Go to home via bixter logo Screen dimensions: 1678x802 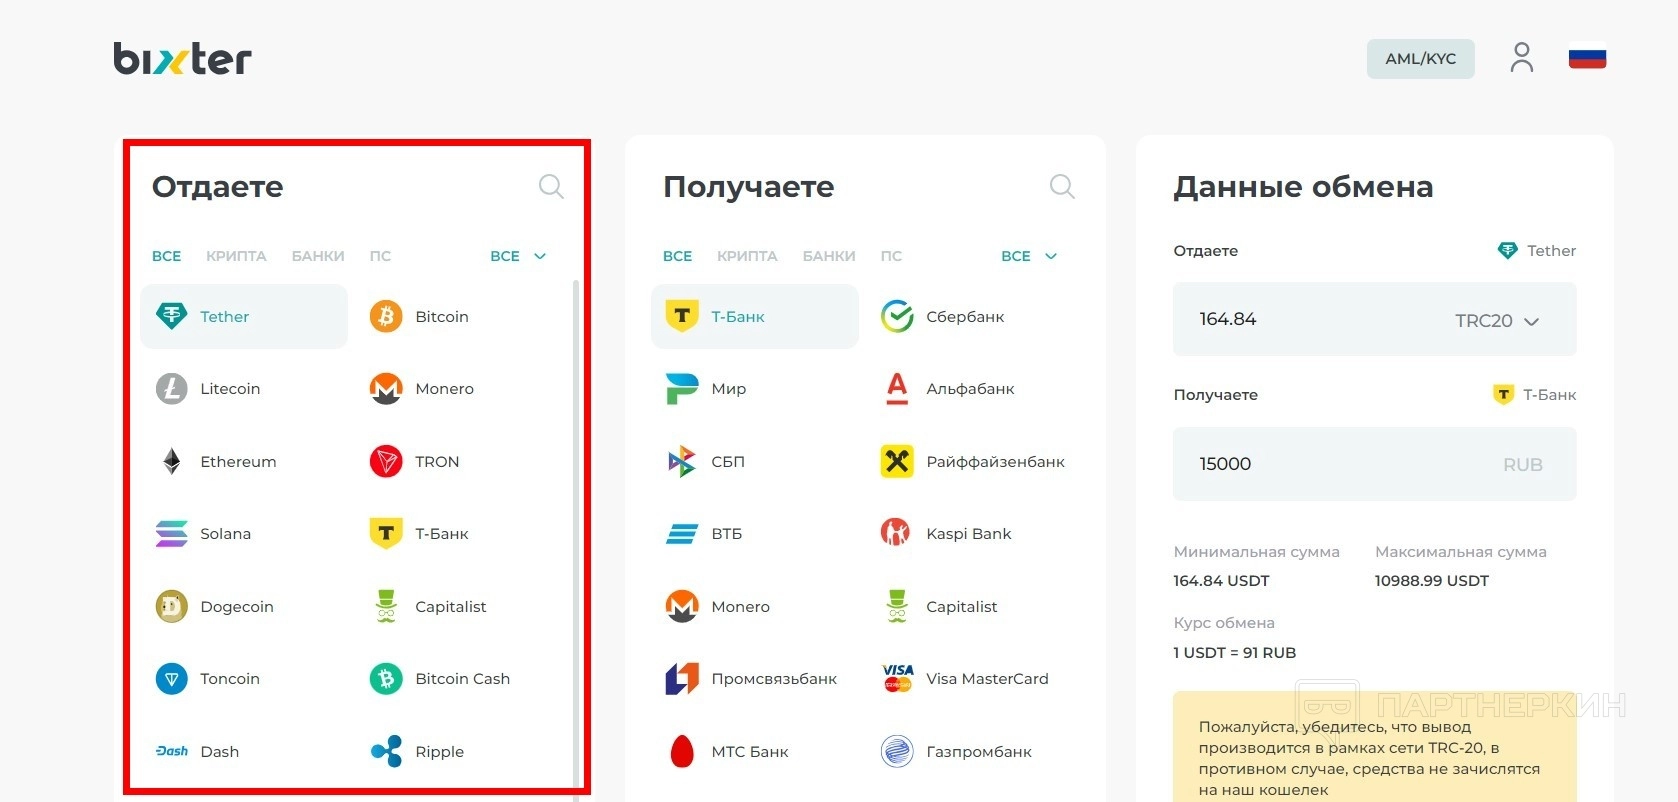pos(182,59)
